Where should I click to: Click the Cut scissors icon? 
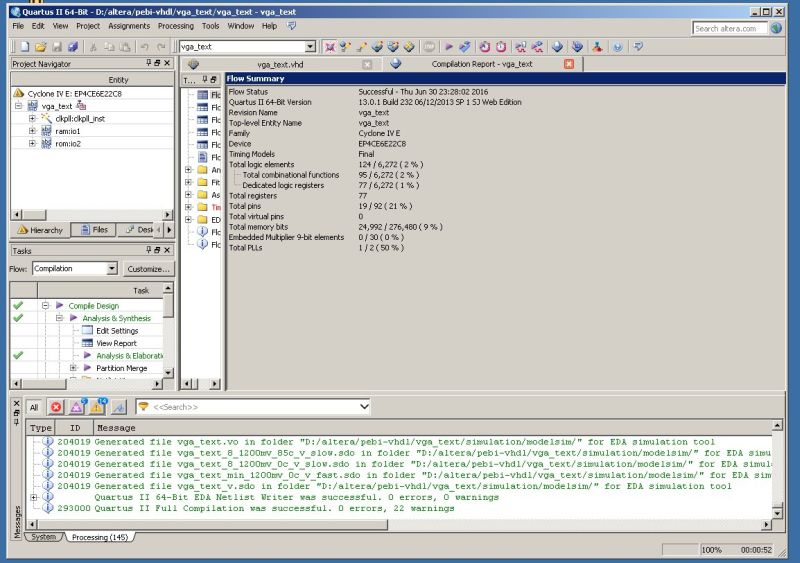[x=93, y=47]
